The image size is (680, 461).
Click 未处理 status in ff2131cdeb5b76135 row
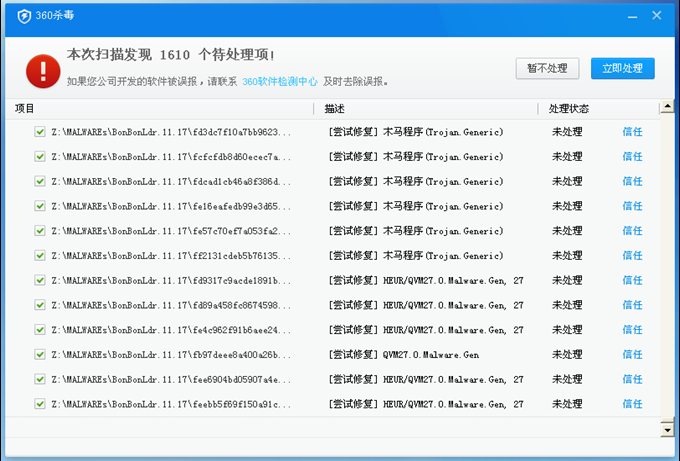[x=567, y=255]
